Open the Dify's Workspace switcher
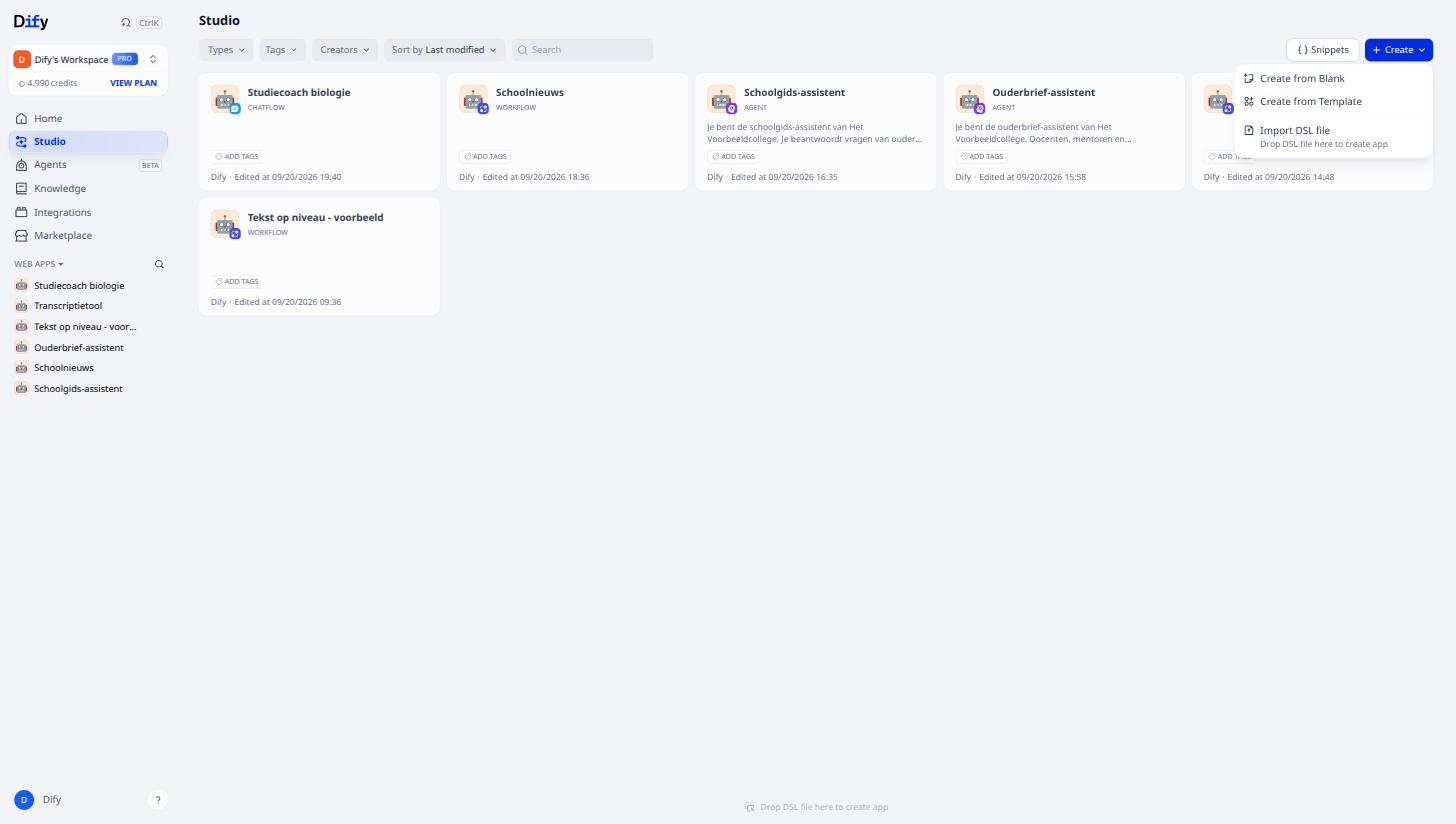The image size is (1456, 824). click(88, 59)
